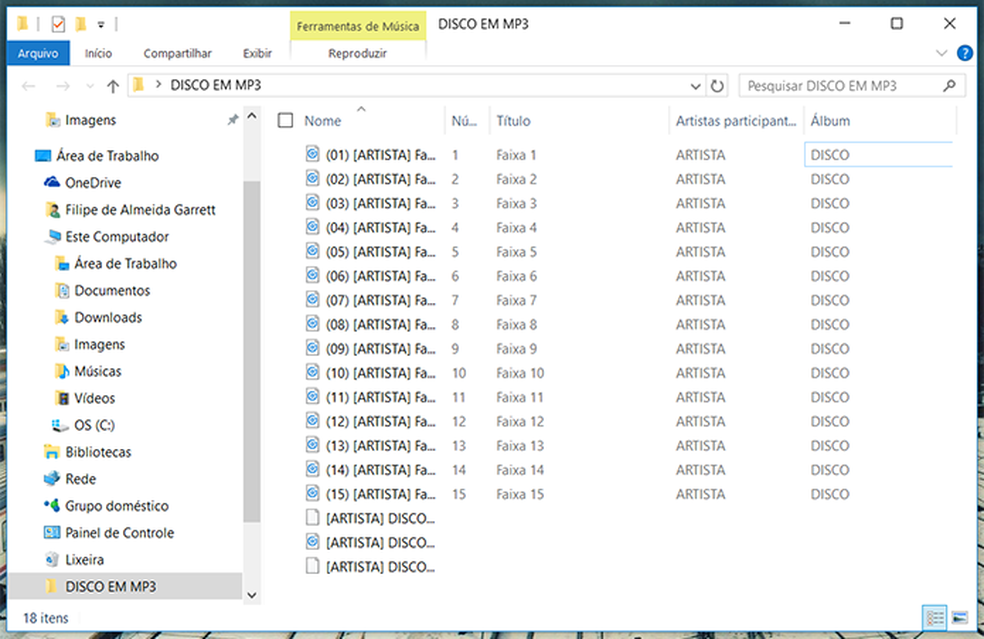The image size is (984, 639).
Task: Click the MP3 icon of file (01)
Action: coord(312,155)
